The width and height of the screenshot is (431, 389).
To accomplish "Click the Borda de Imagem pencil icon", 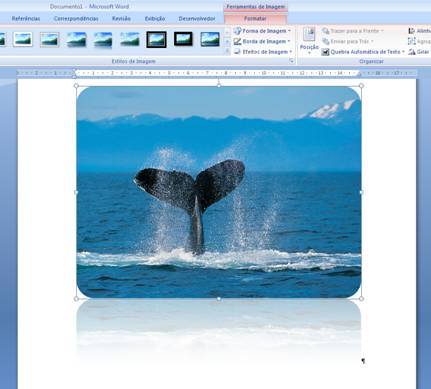I will coord(237,41).
